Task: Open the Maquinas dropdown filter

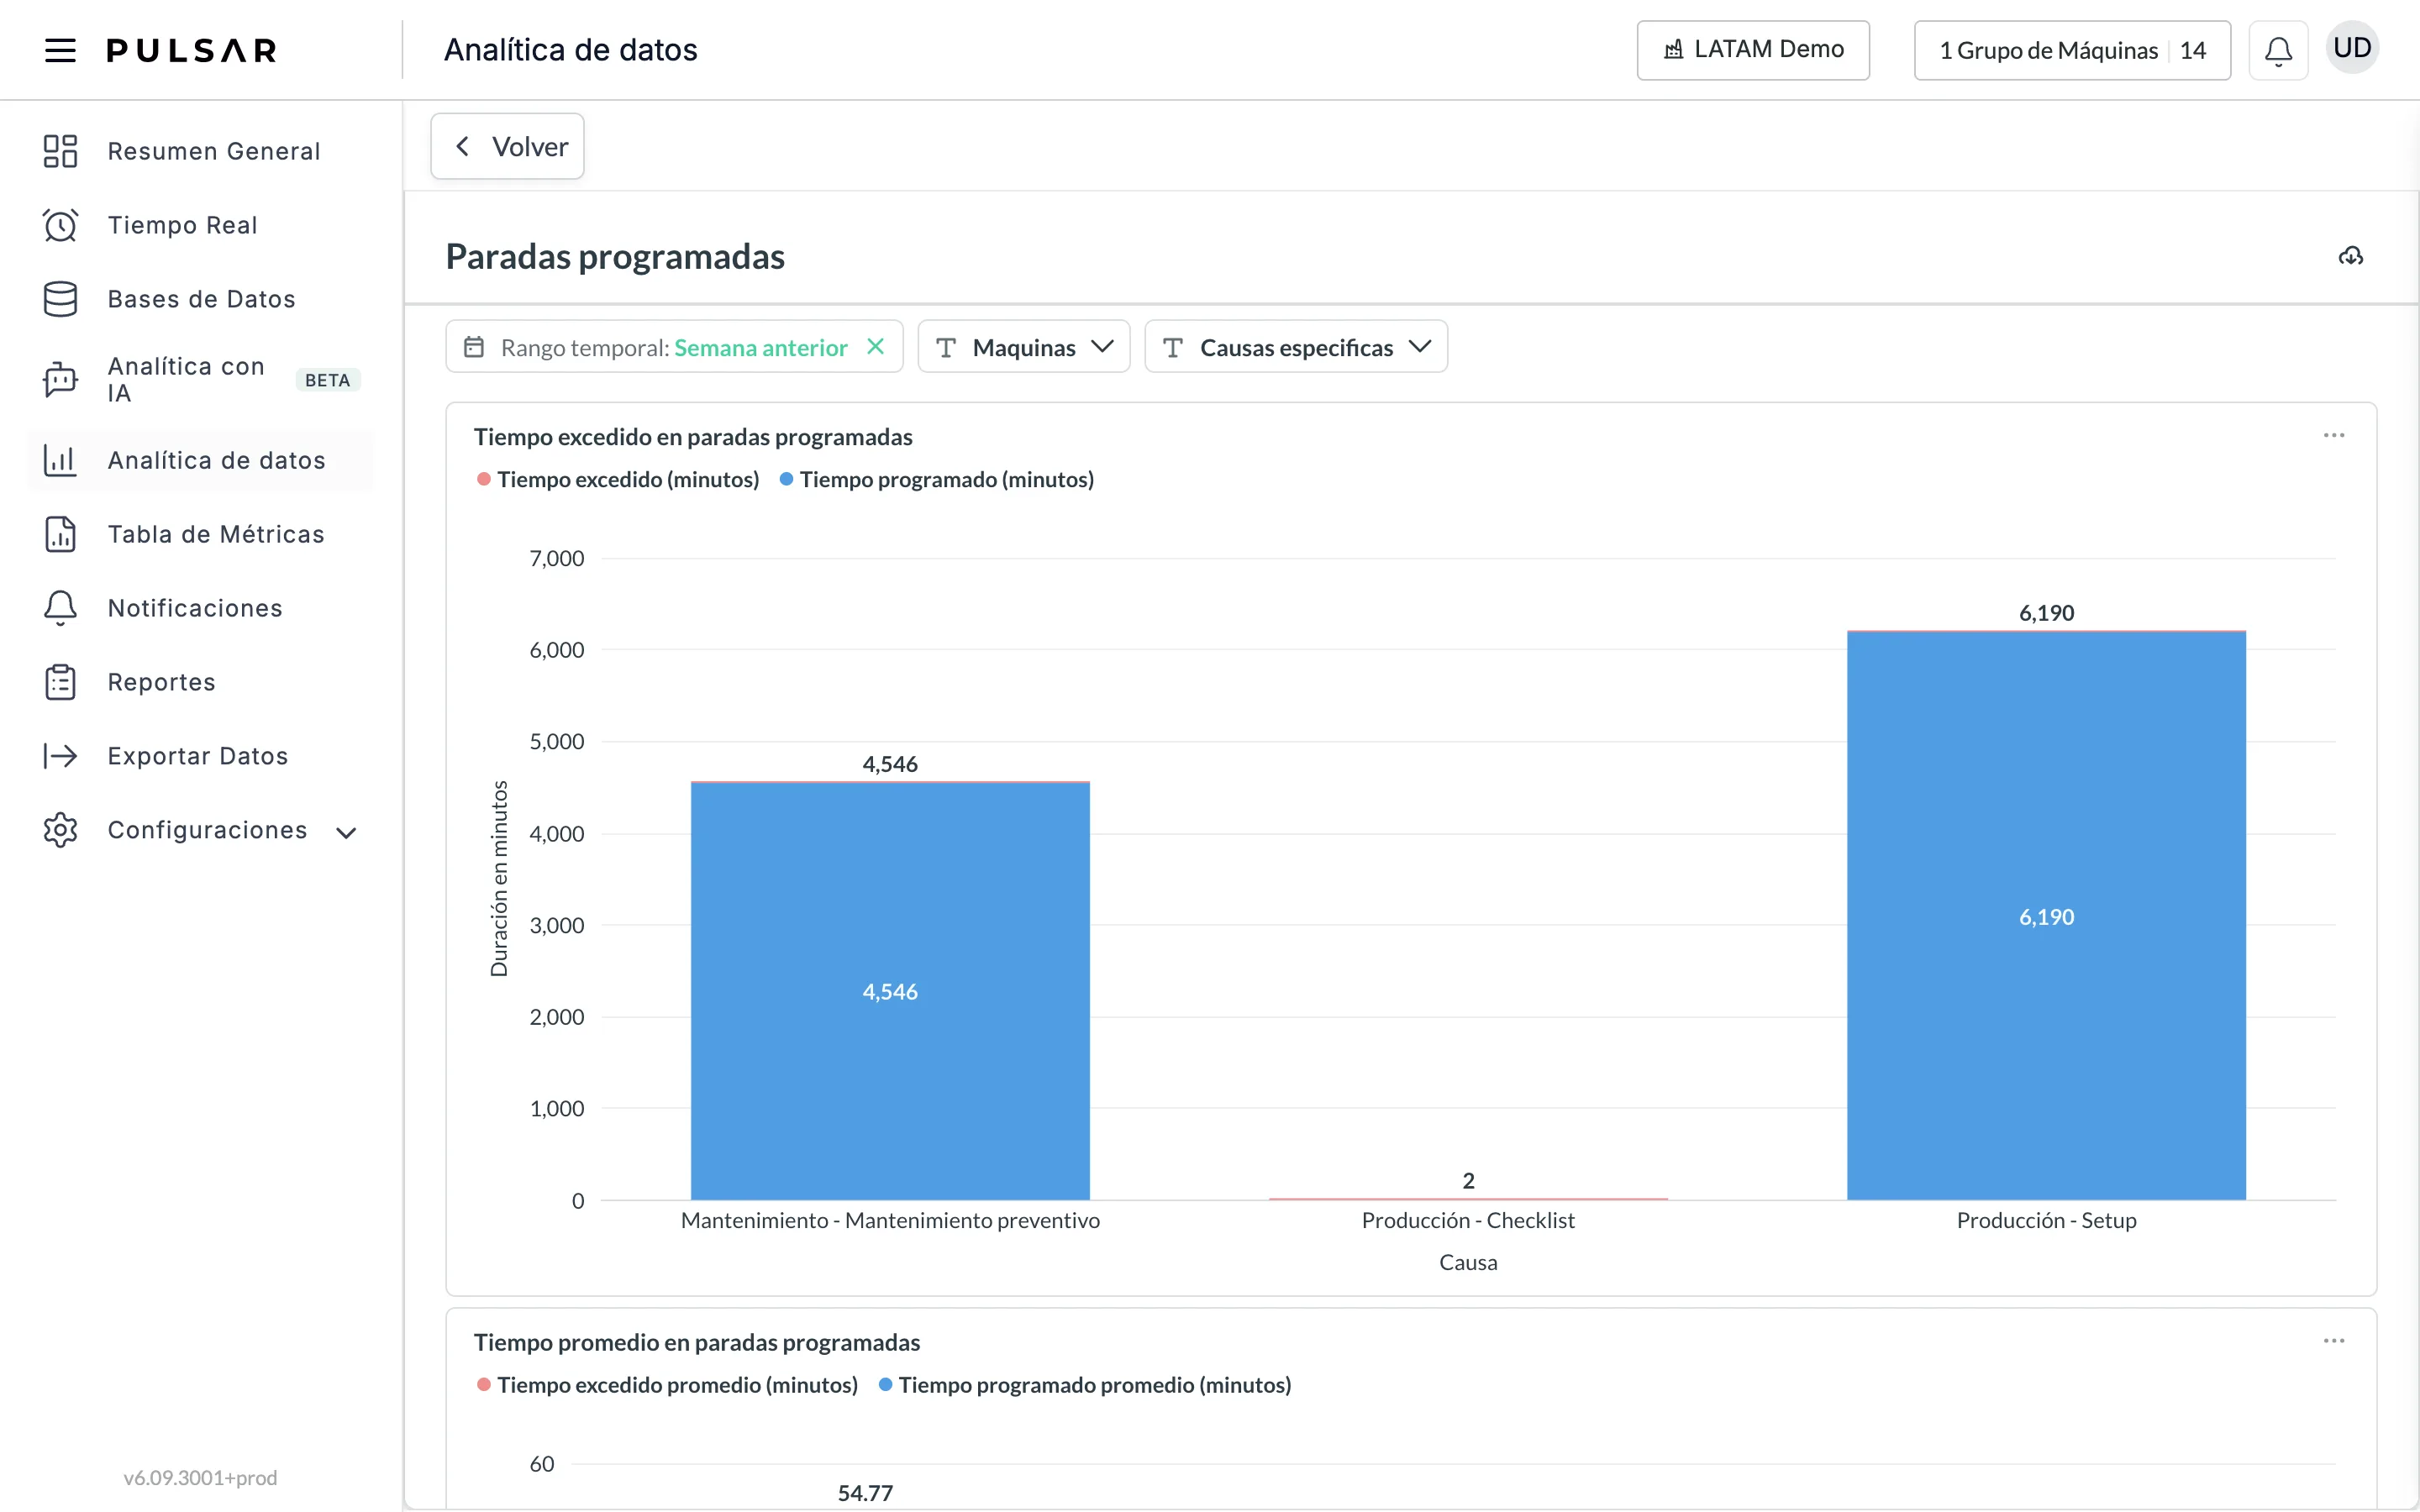Action: coord(1024,347)
